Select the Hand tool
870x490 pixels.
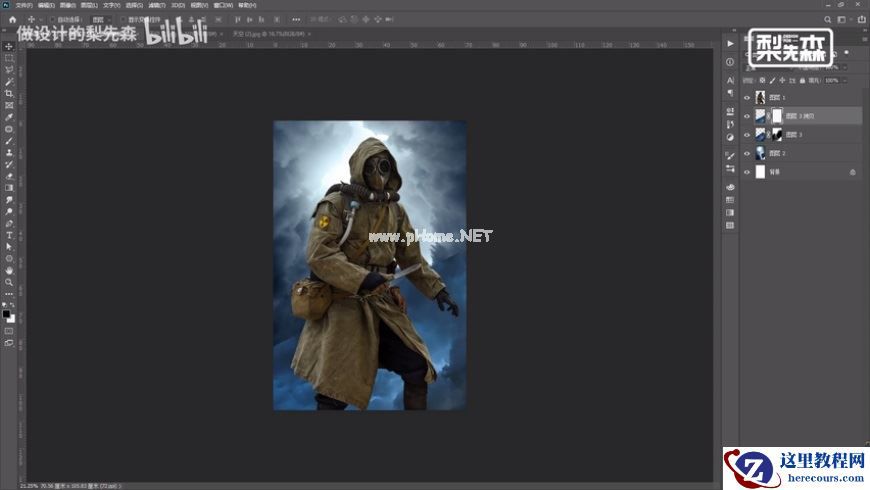point(9,270)
